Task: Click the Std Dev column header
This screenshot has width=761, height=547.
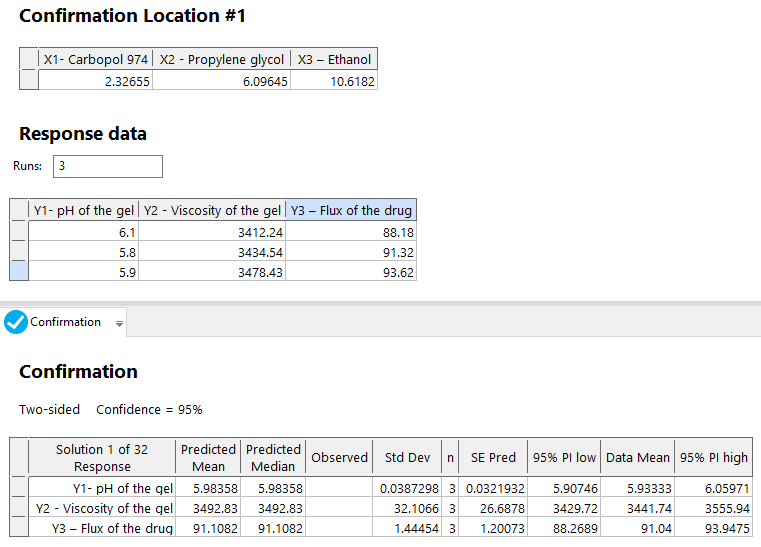Action: click(x=407, y=457)
